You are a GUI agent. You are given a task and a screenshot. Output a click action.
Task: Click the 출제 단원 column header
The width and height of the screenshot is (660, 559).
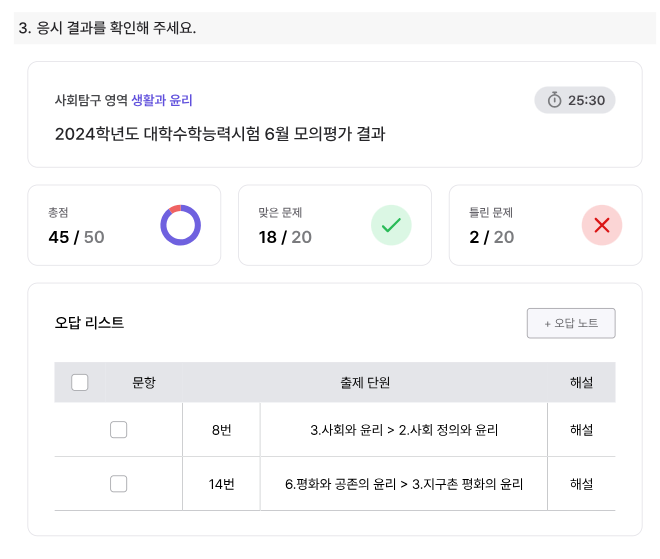pyautogui.click(x=365, y=383)
